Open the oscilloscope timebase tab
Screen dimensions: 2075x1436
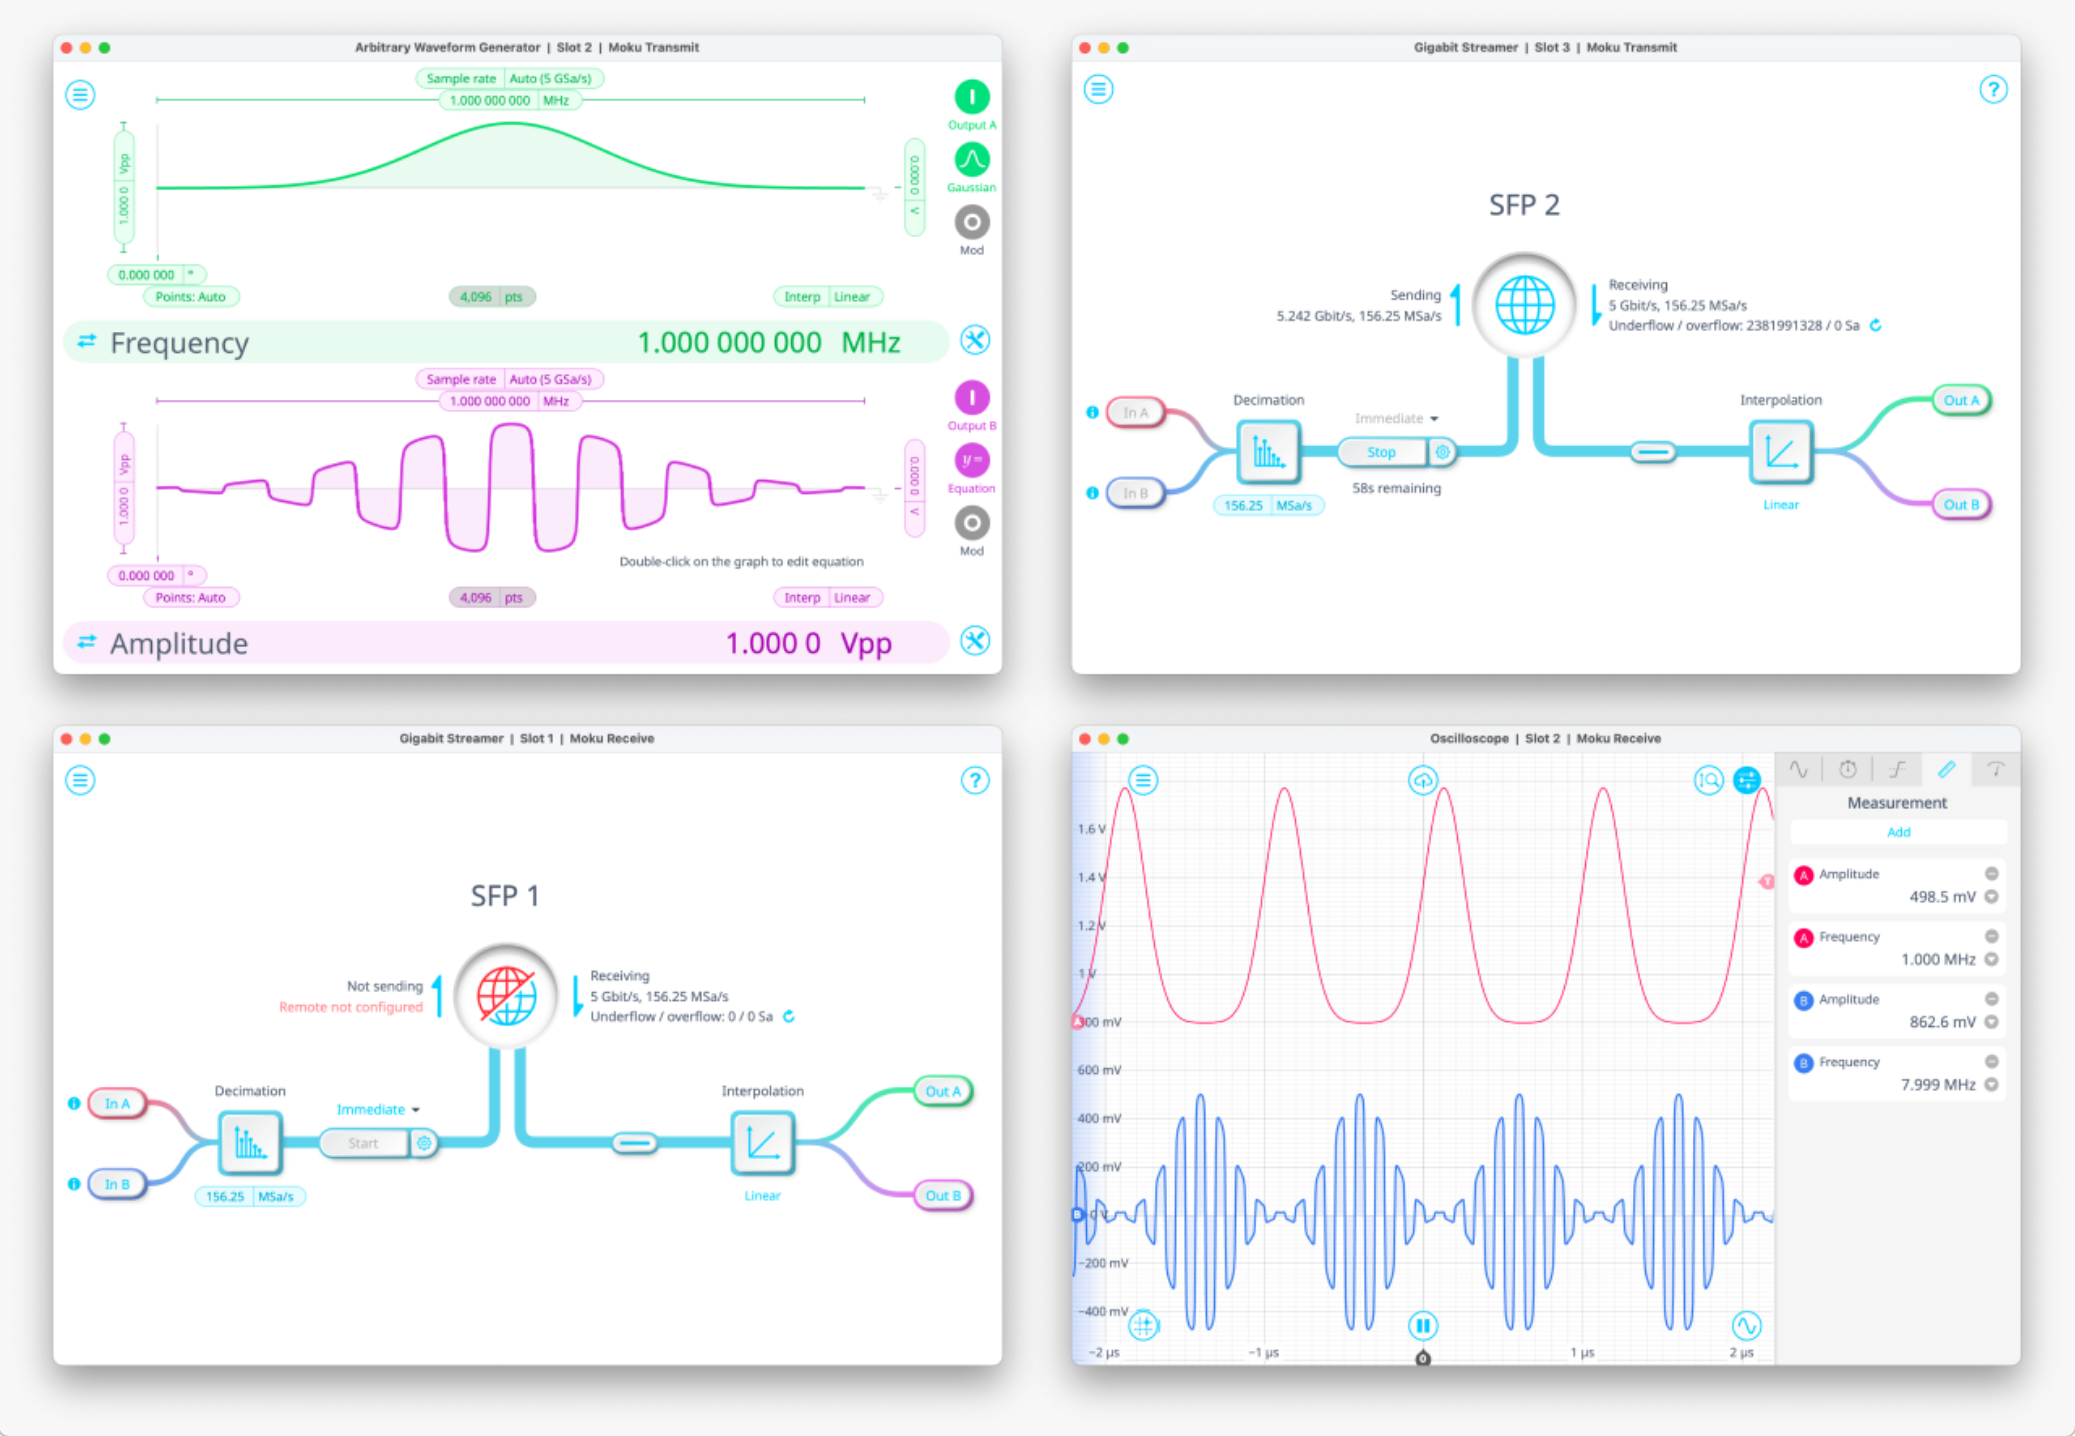click(1847, 769)
